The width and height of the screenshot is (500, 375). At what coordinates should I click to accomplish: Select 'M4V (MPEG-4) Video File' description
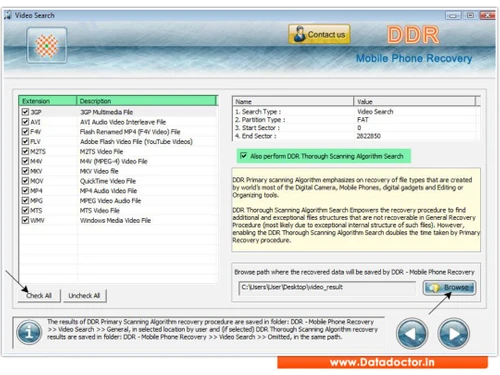tap(113, 161)
